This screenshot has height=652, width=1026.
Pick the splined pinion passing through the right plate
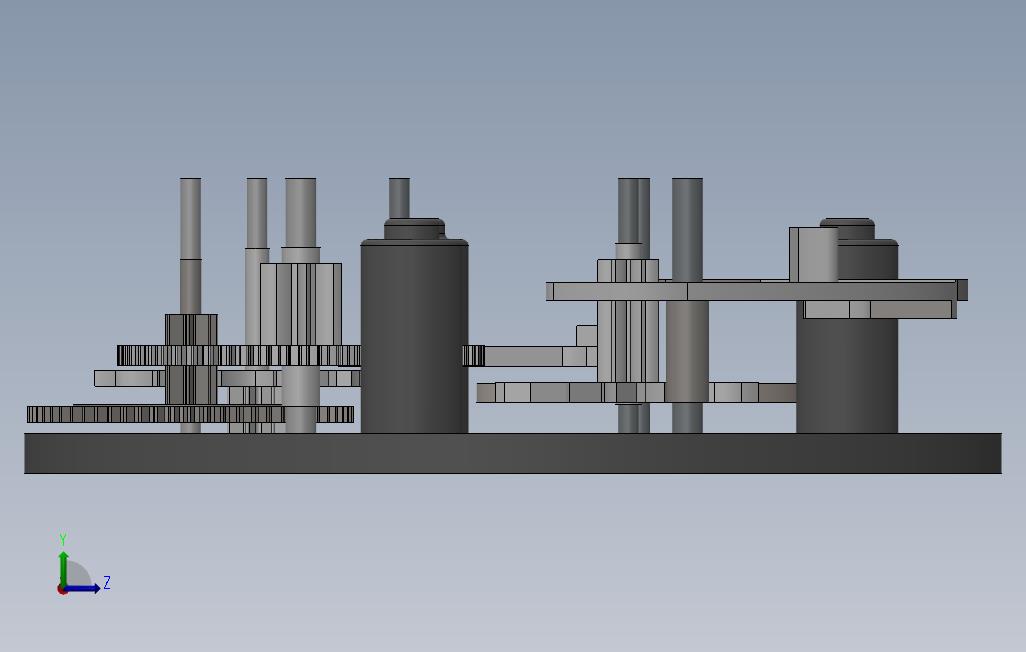628,321
